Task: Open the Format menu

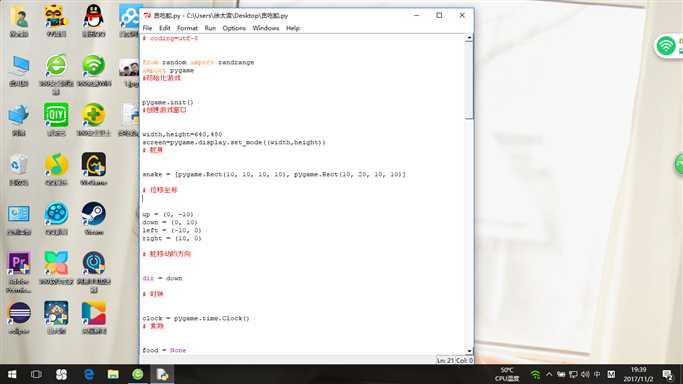Action: tap(187, 28)
